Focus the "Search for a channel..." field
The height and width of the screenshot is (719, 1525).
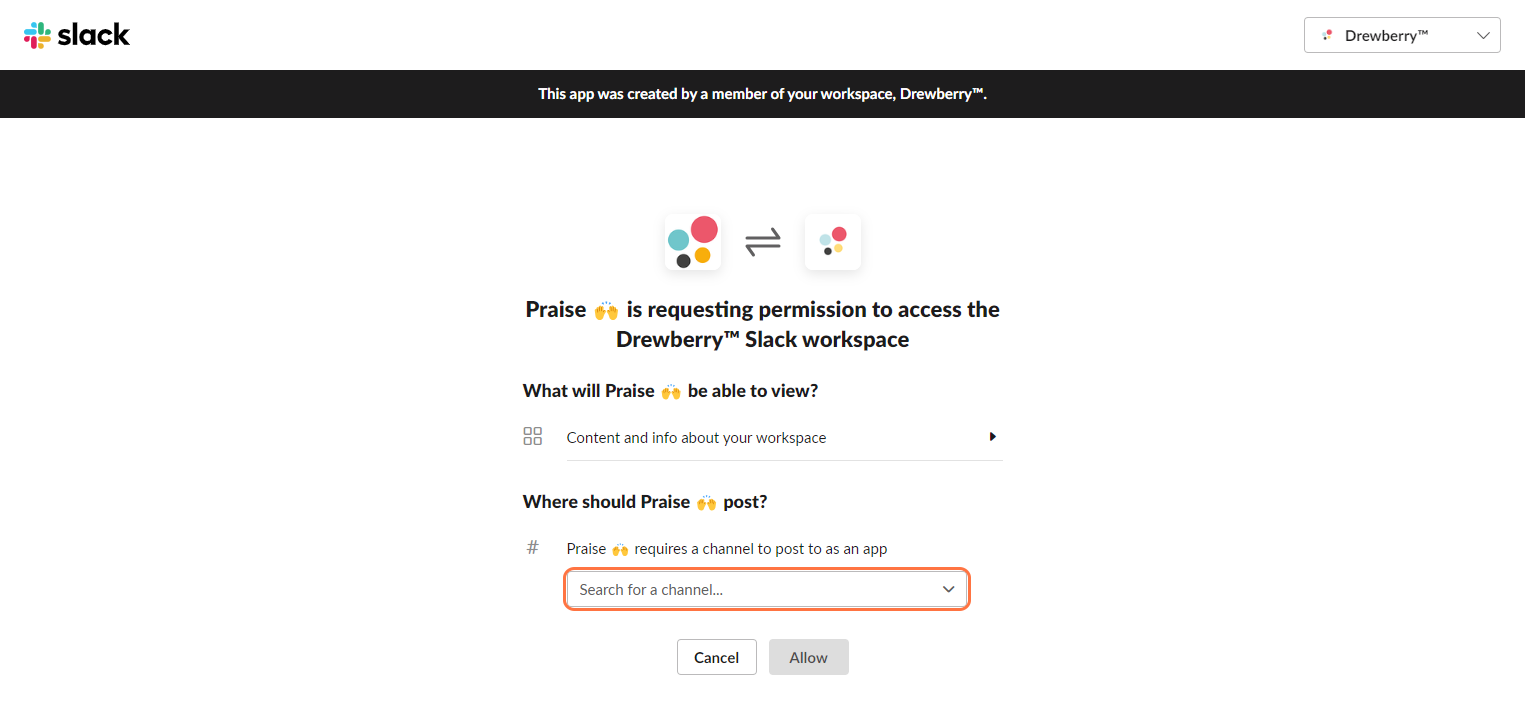[x=767, y=589]
